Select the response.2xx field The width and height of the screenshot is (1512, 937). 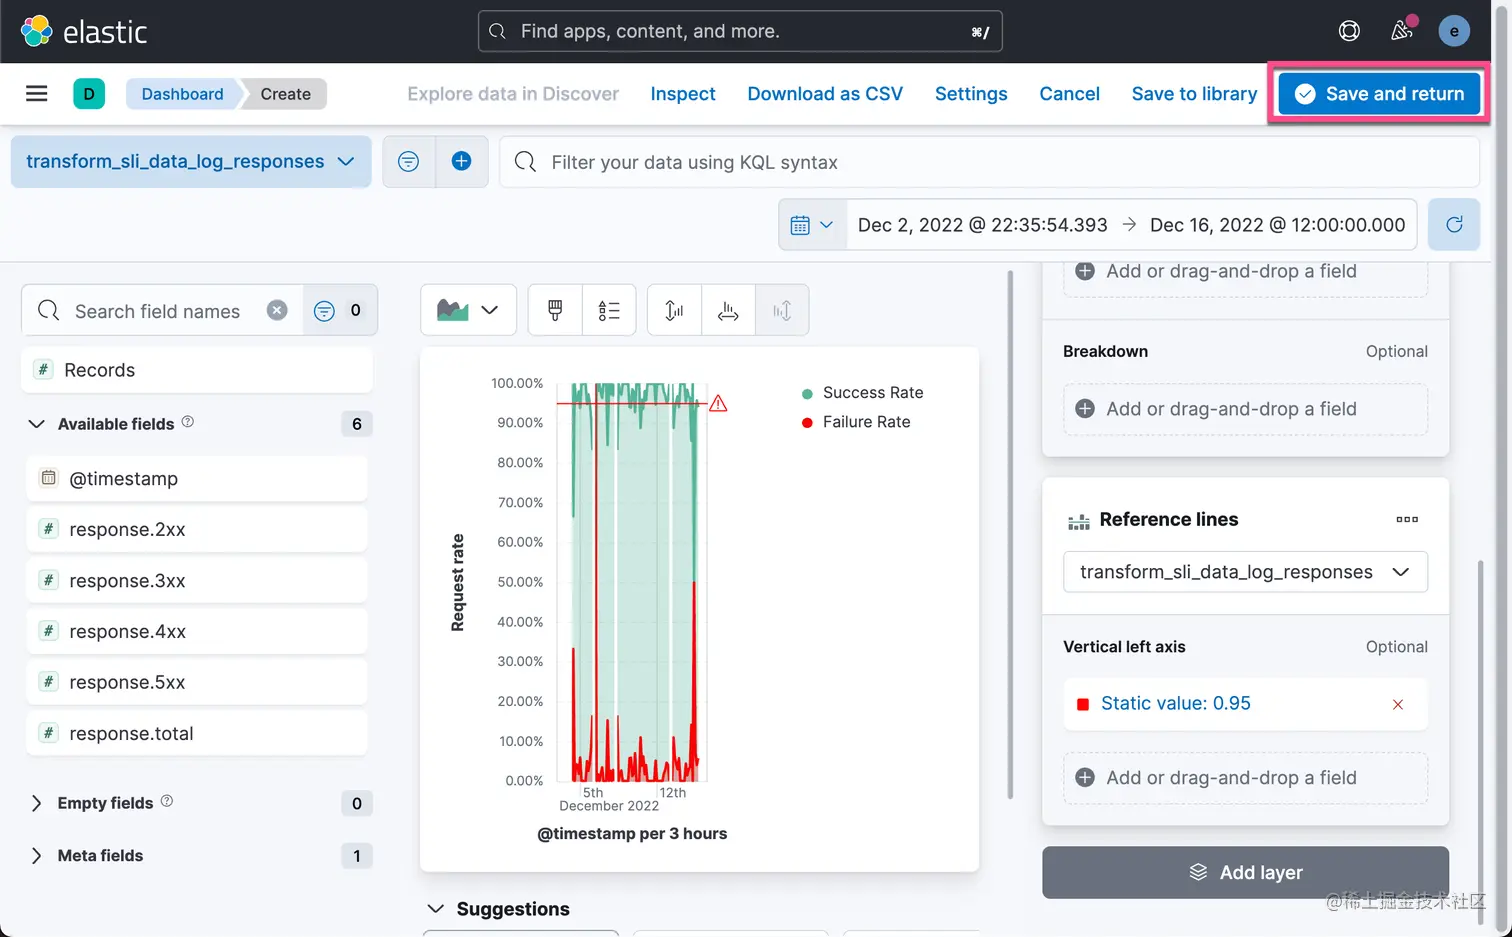(x=197, y=529)
